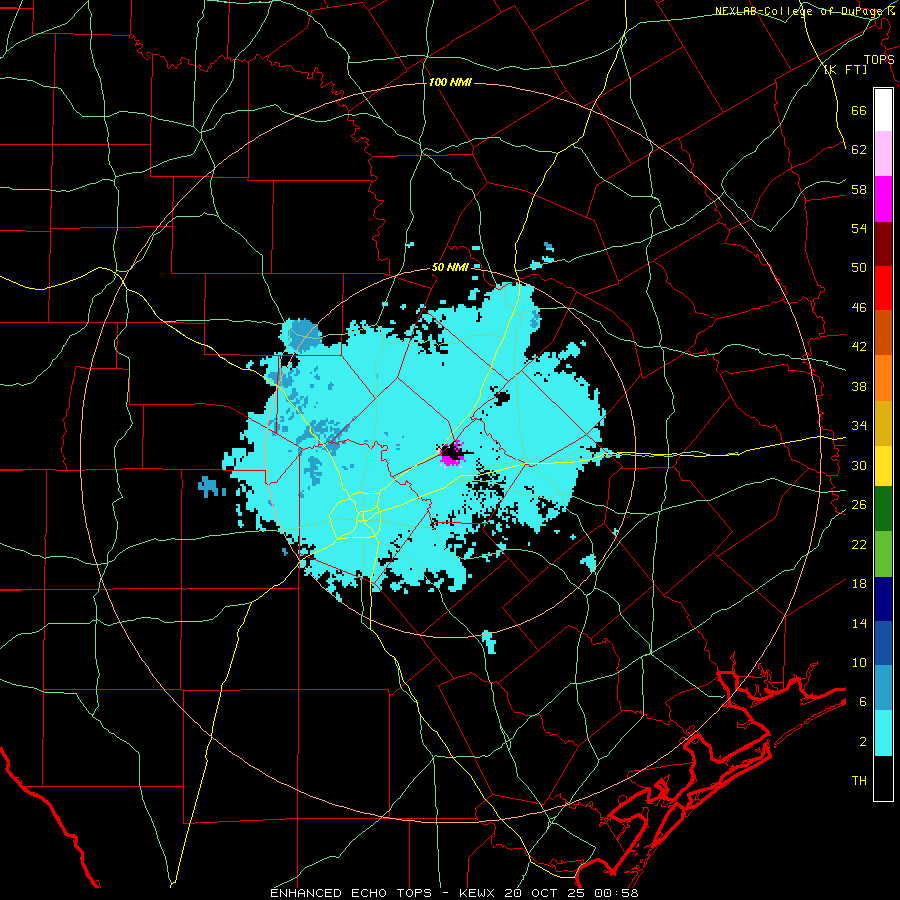
Task: Click the legend value 50
Action: (x=859, y=267)
